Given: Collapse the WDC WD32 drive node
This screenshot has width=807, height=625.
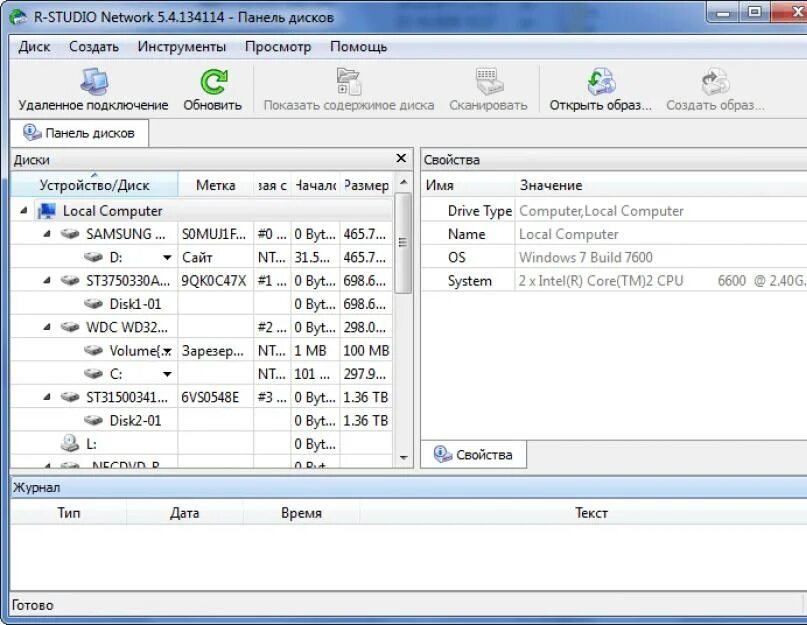Looking at the screenshot, I should pos(47,327).
